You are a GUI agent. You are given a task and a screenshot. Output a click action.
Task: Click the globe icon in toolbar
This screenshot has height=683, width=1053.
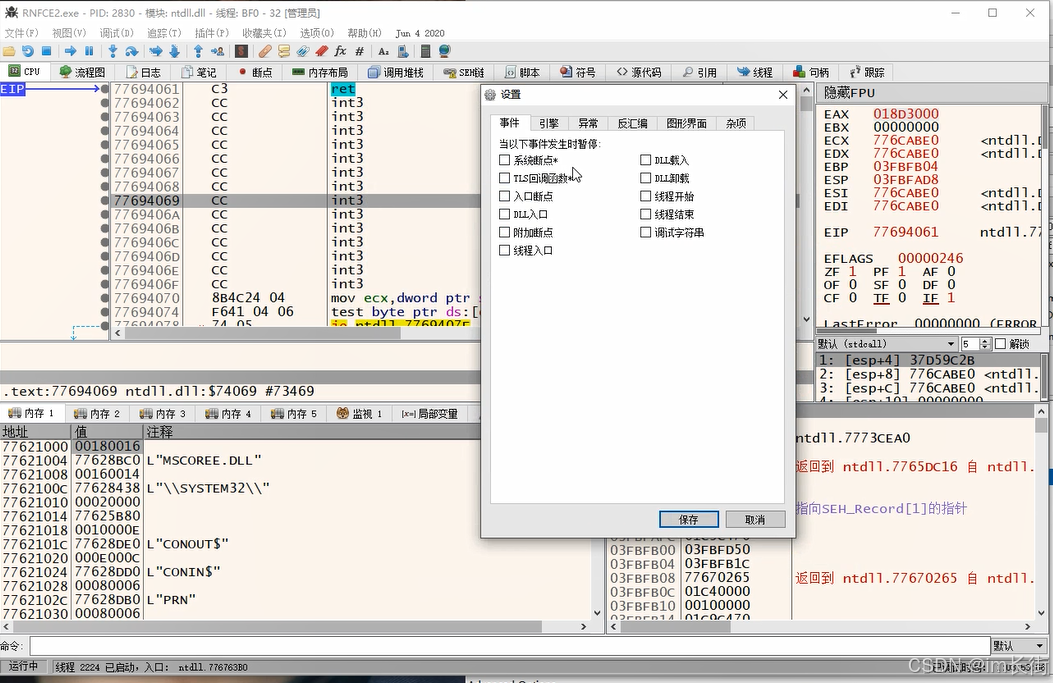click(x=444, y=51)
